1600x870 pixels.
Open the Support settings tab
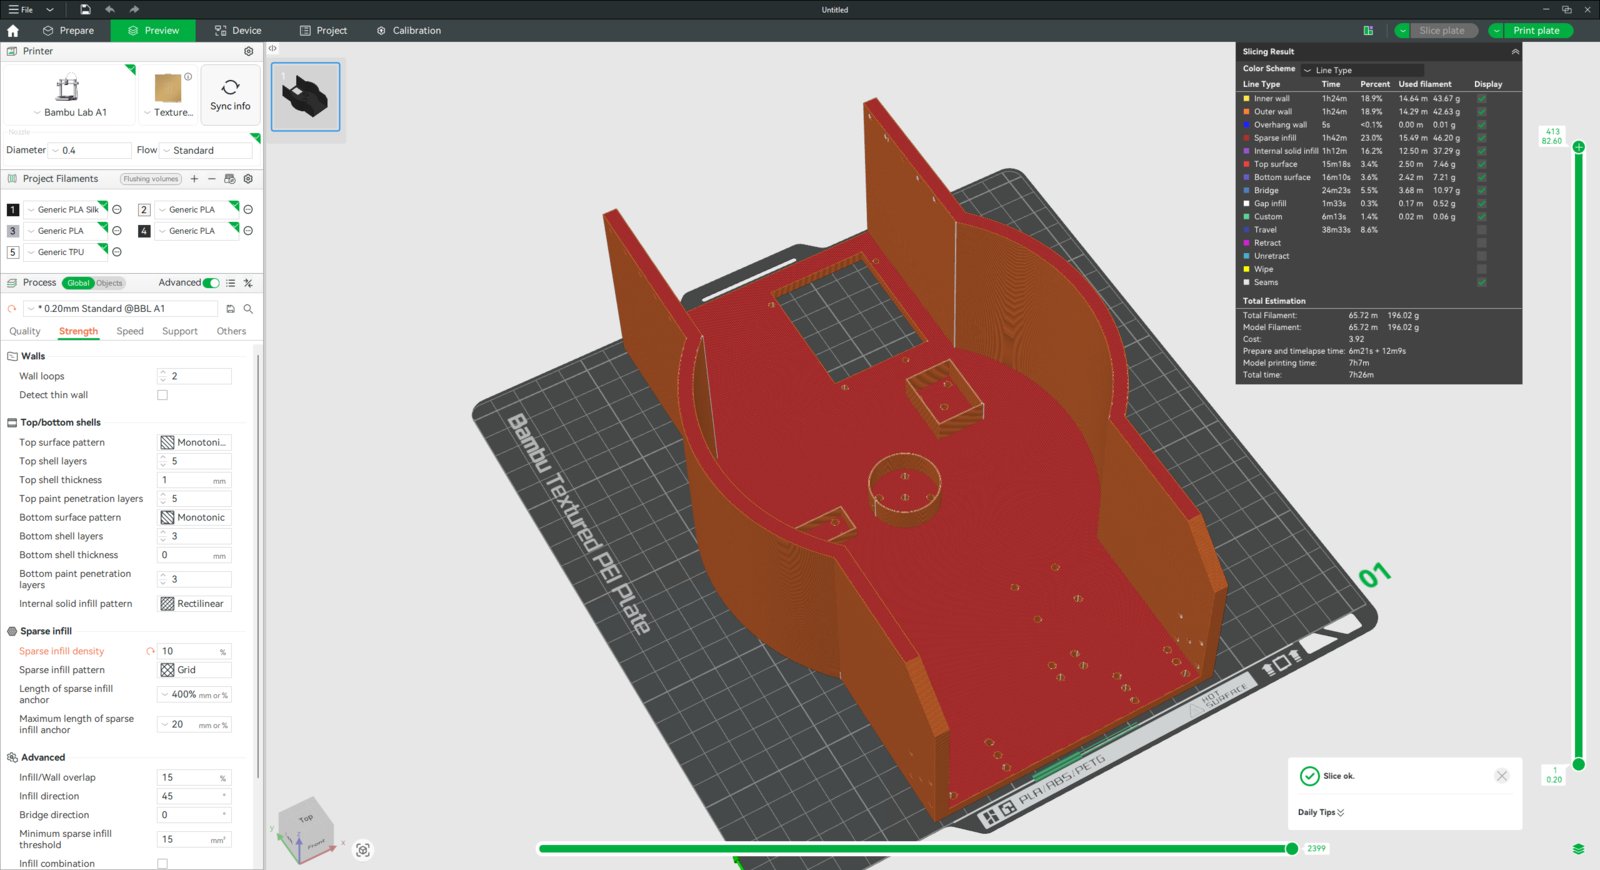(x=180, y=332)
